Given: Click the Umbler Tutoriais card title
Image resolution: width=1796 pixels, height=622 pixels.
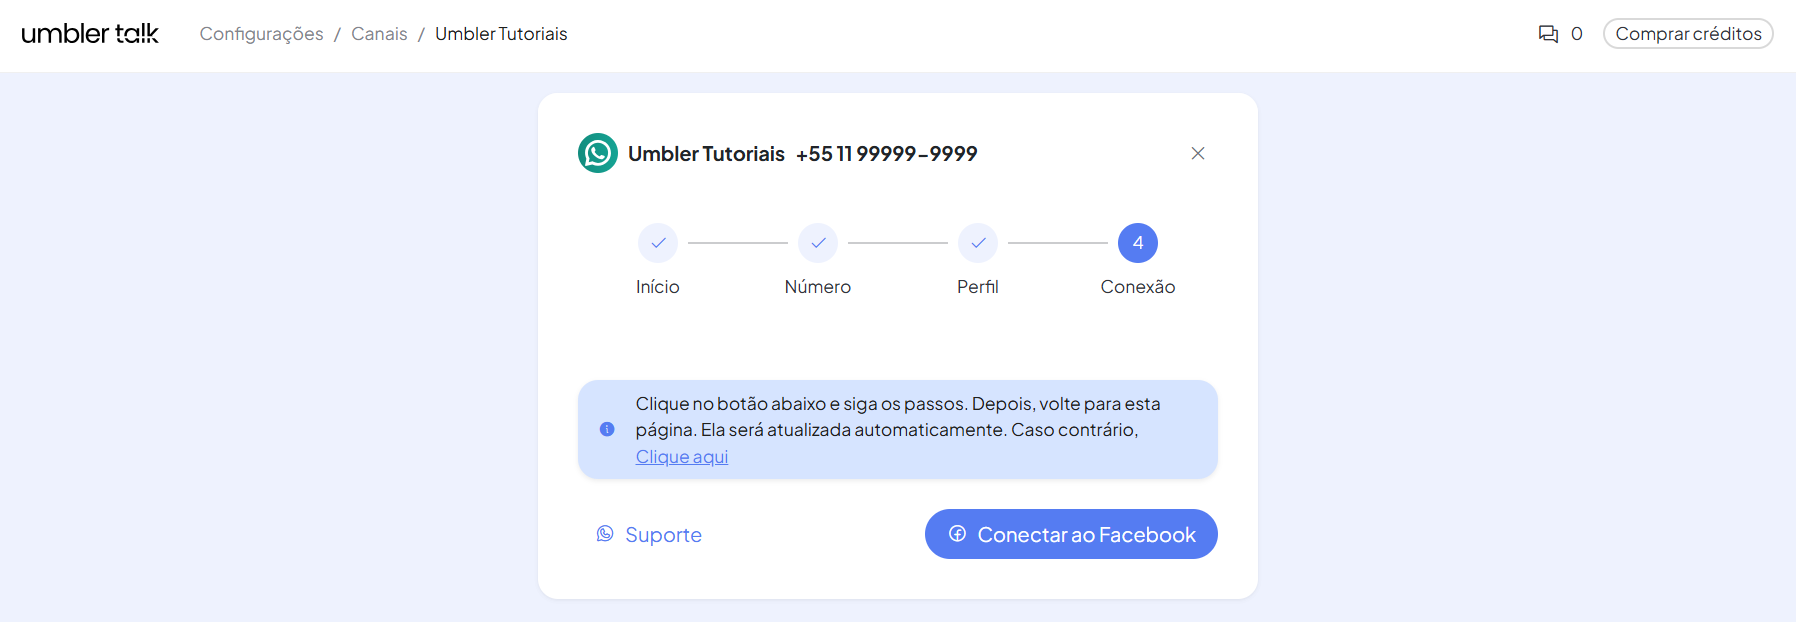Looking at the screenshot, I should pos(706,154).
